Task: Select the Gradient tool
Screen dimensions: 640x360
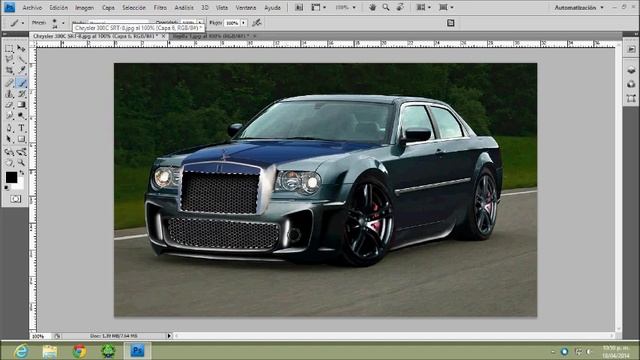Action: [x=21, y=105]
